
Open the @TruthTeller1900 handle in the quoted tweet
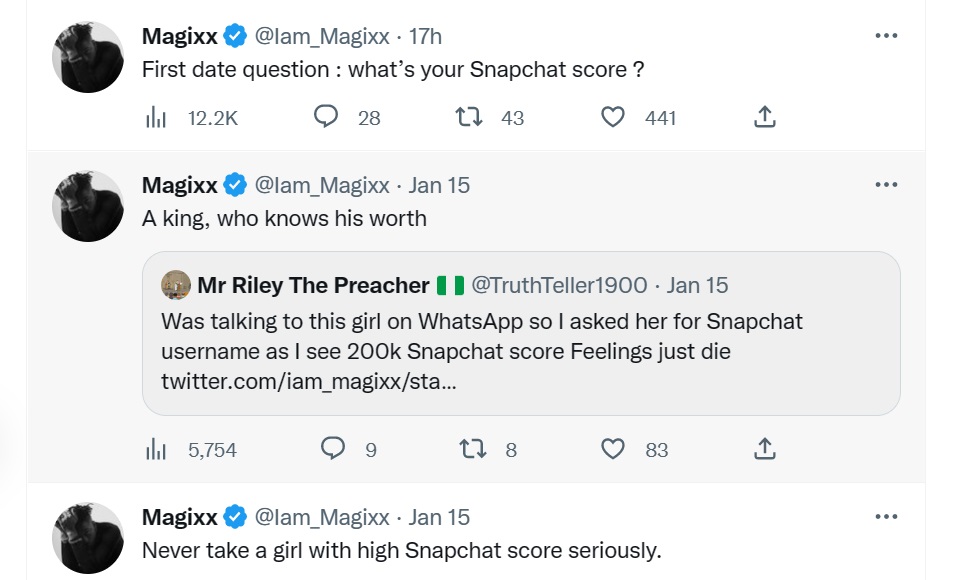[x=559, y=285]
